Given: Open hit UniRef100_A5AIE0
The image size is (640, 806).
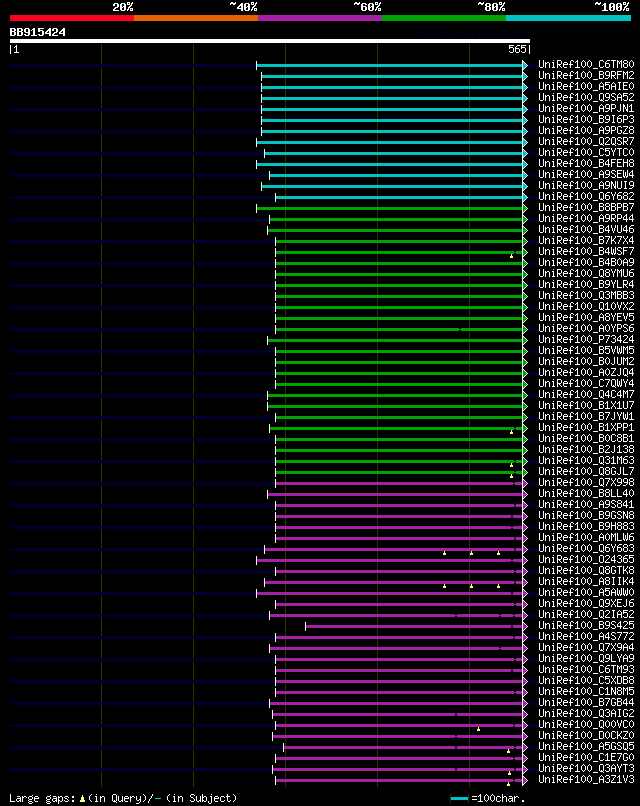Looking at the screenshot, I should click(x=586, y=87).
